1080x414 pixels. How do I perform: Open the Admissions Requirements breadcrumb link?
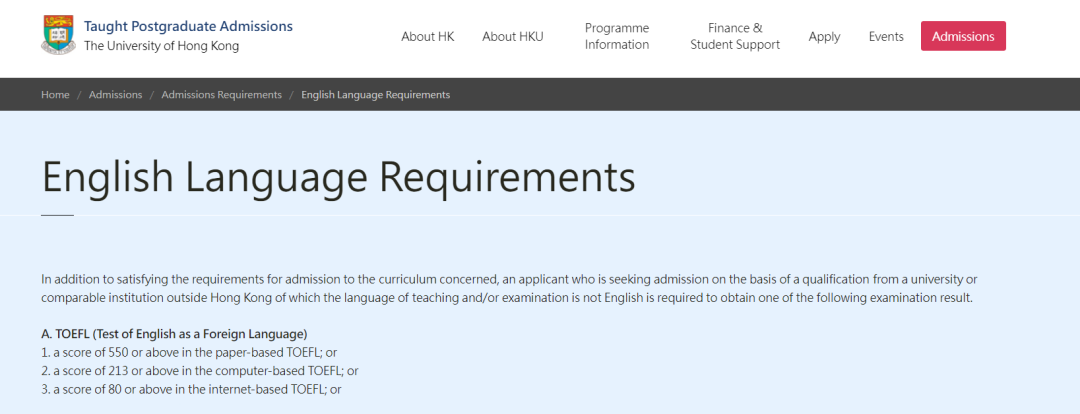pos(221,94)
